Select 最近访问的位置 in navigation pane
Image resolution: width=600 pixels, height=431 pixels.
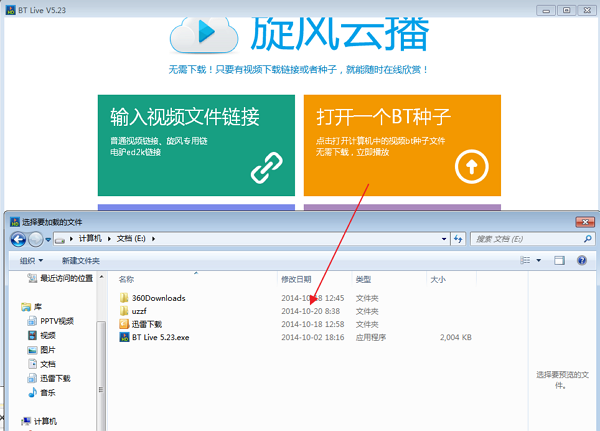click(67, 278)
